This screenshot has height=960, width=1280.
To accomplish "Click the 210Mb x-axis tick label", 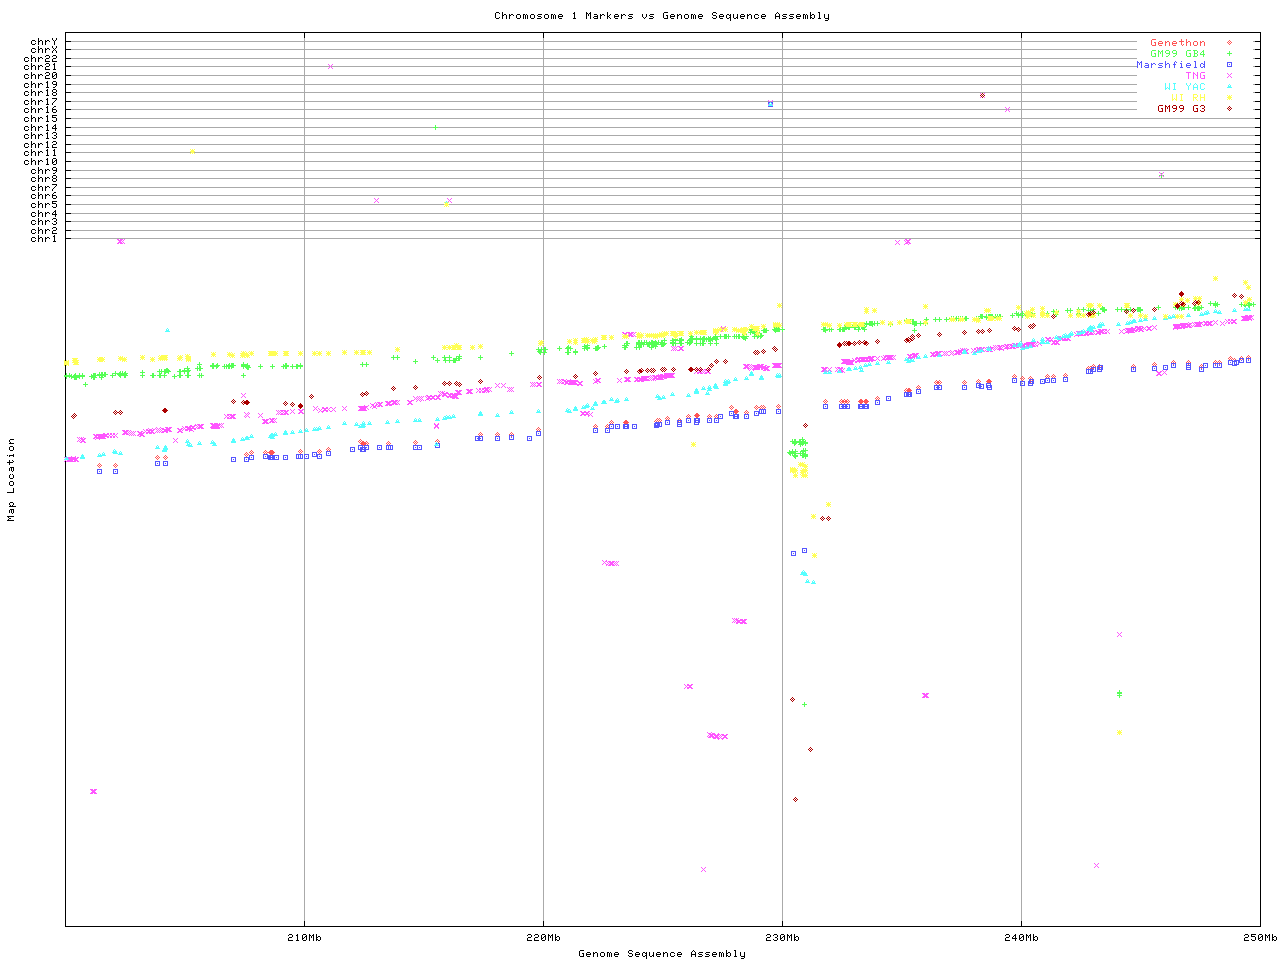I will (304, 938).
